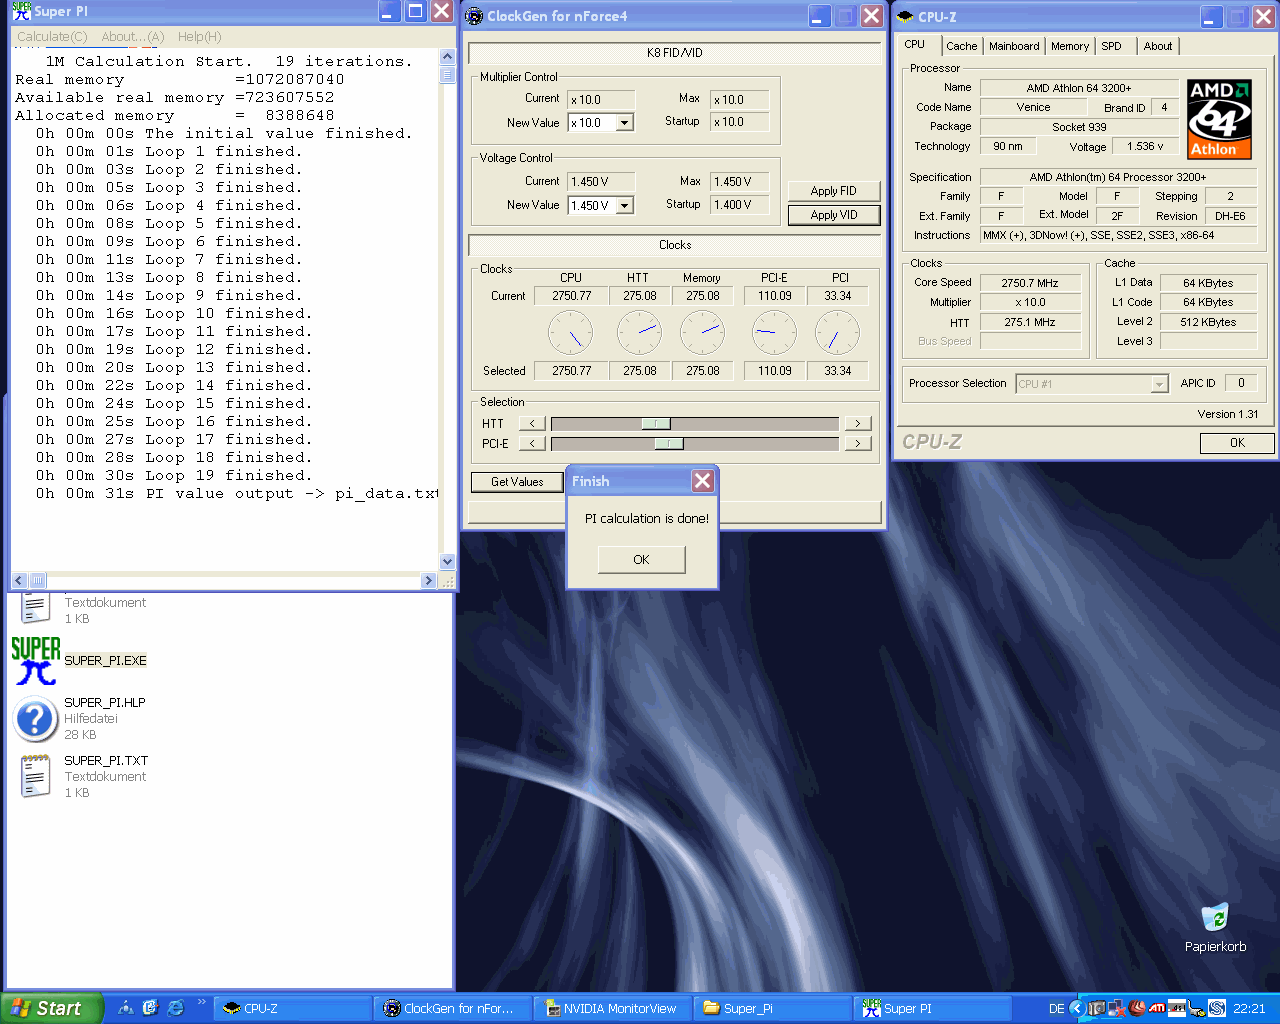Show hidden system tray icons arrow
Screen dimensions: 1280x1024
[x=1077, y=1008]
